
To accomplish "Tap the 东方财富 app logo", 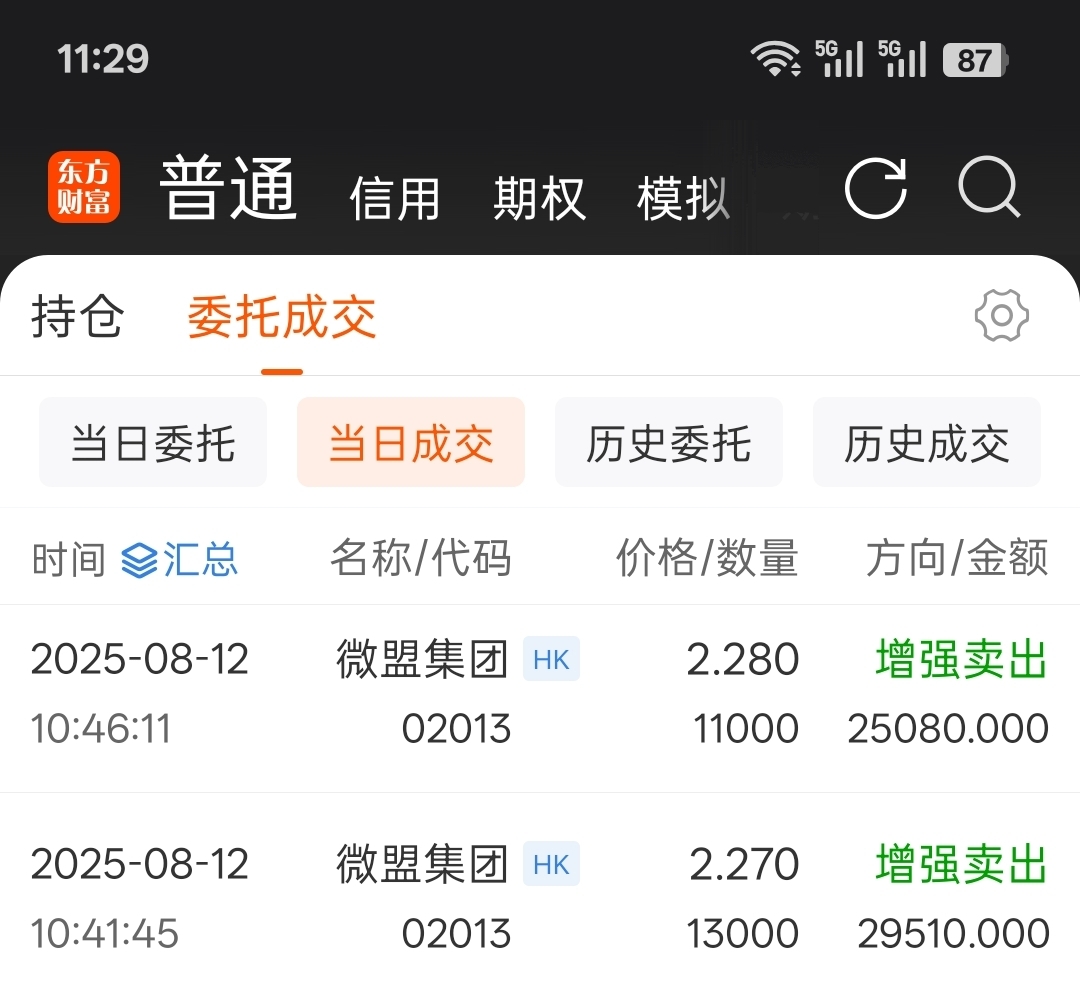I will click(84, 187).
